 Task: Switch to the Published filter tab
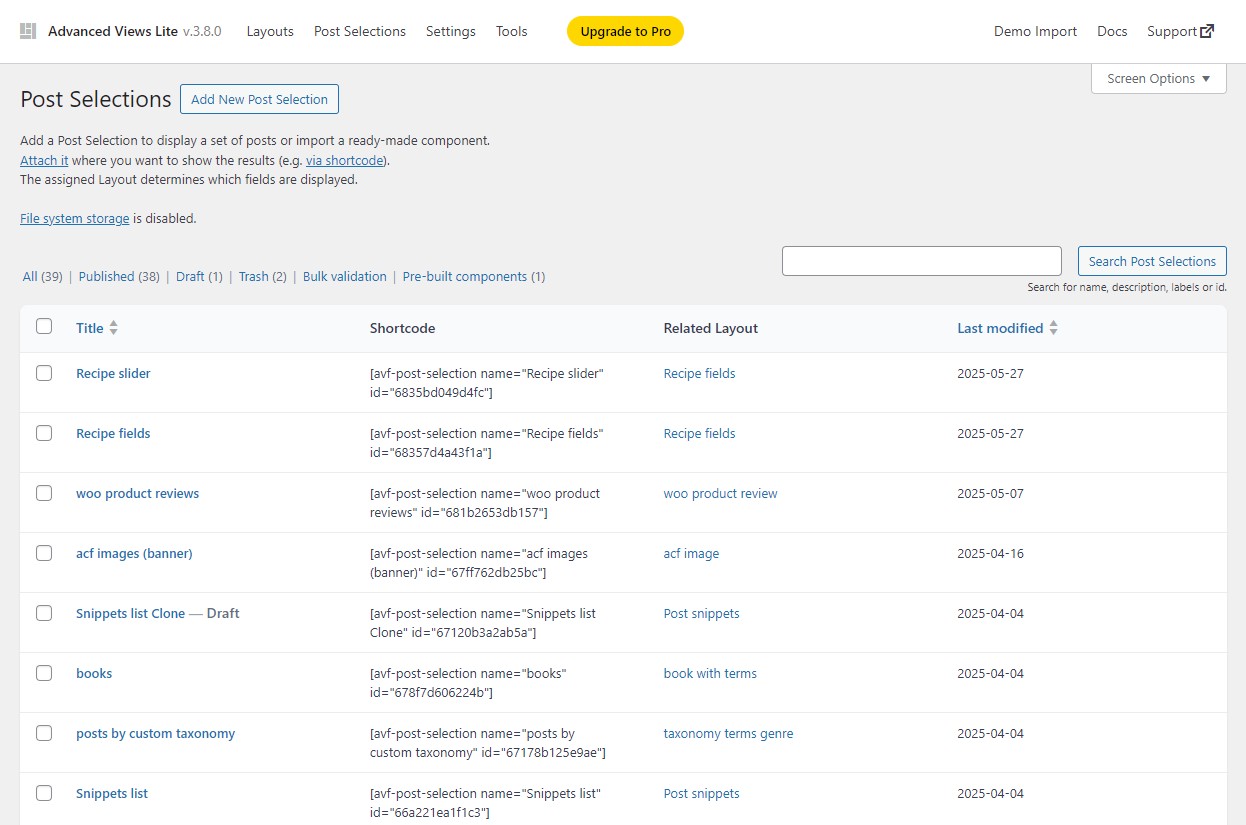point(107,276)
